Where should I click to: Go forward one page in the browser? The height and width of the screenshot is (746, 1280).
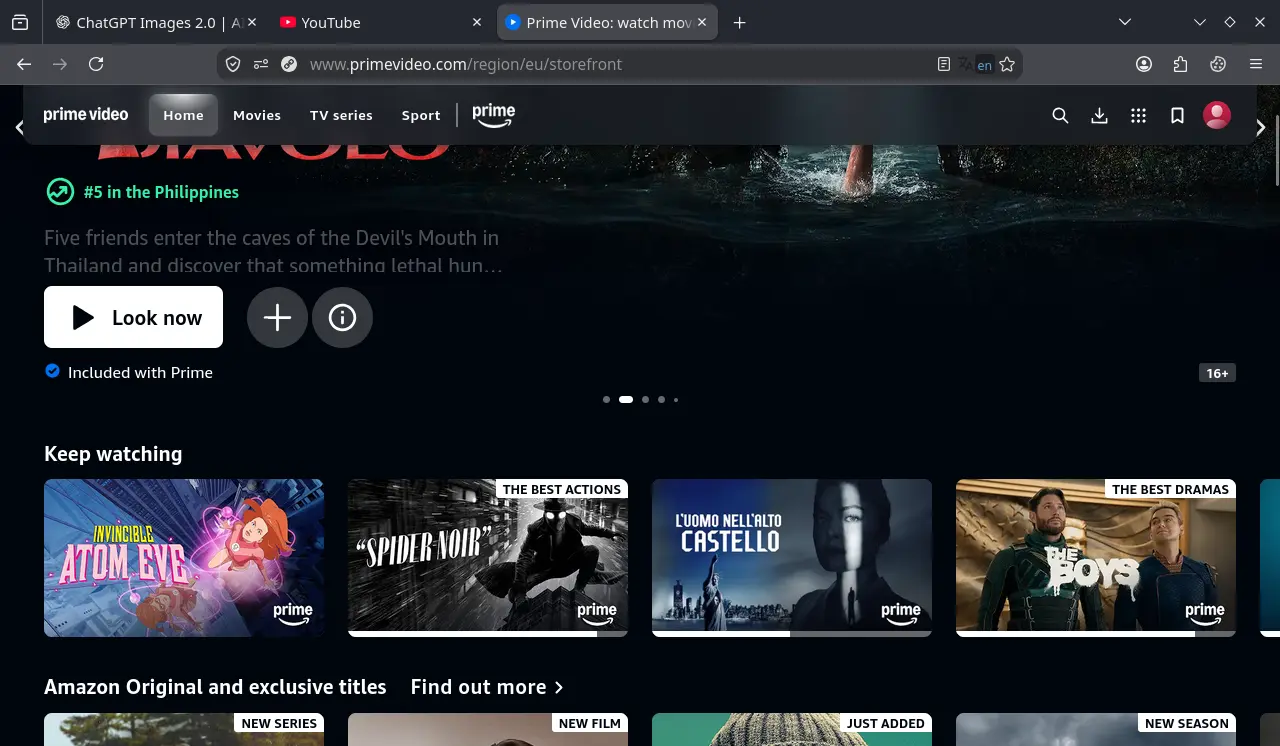pos(60,64)
